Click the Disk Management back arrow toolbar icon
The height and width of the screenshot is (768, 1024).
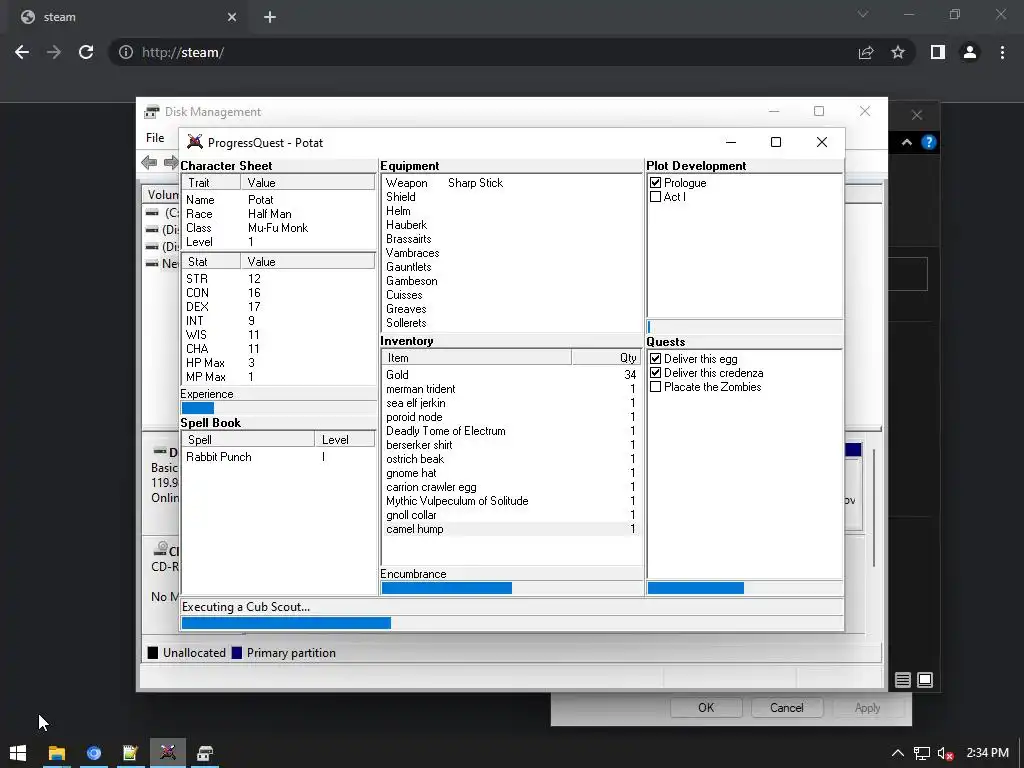(150, 163)
